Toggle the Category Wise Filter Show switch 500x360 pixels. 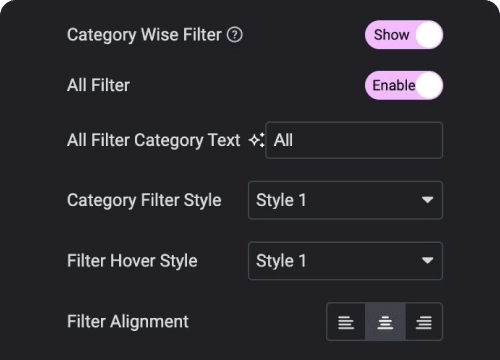coord(404,35)
